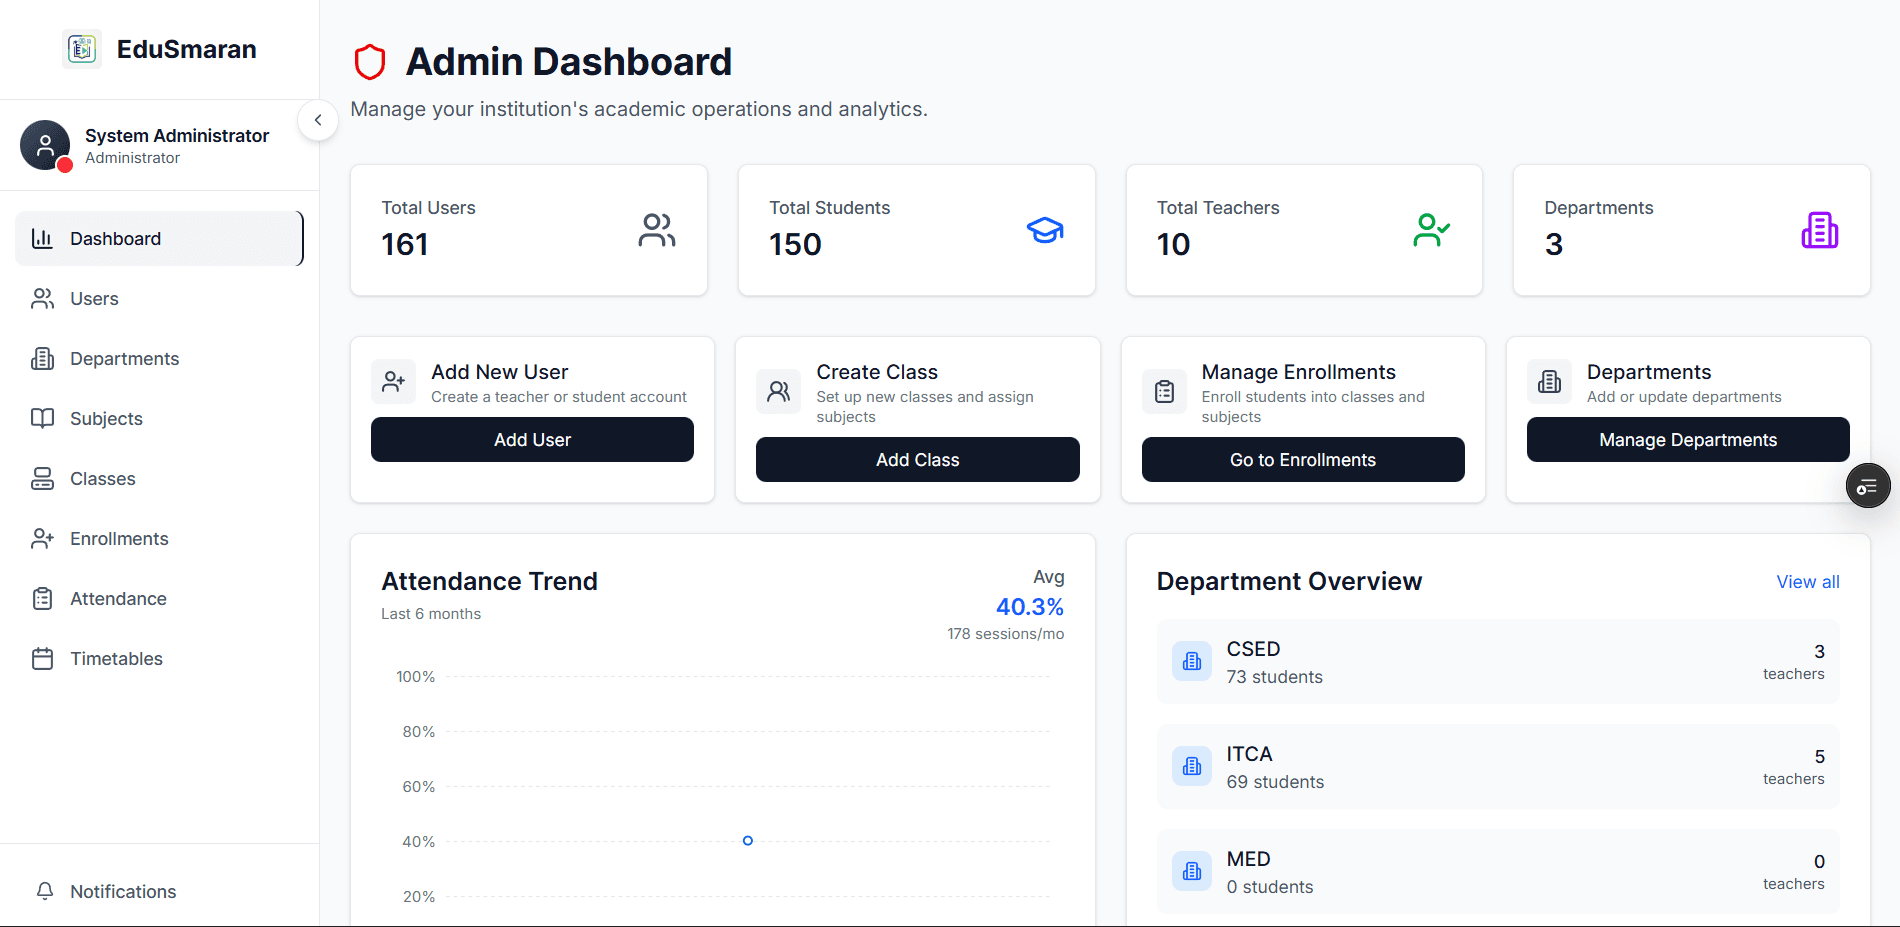Click the EduSmaran logo icon

(x=82, y=49)
